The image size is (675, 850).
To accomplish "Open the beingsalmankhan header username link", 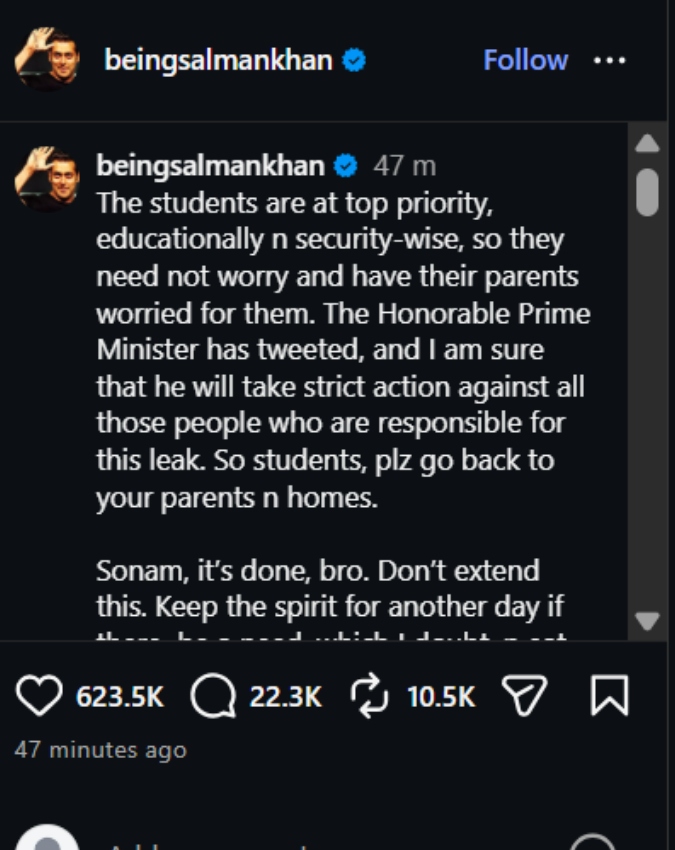I will [218, 60].
